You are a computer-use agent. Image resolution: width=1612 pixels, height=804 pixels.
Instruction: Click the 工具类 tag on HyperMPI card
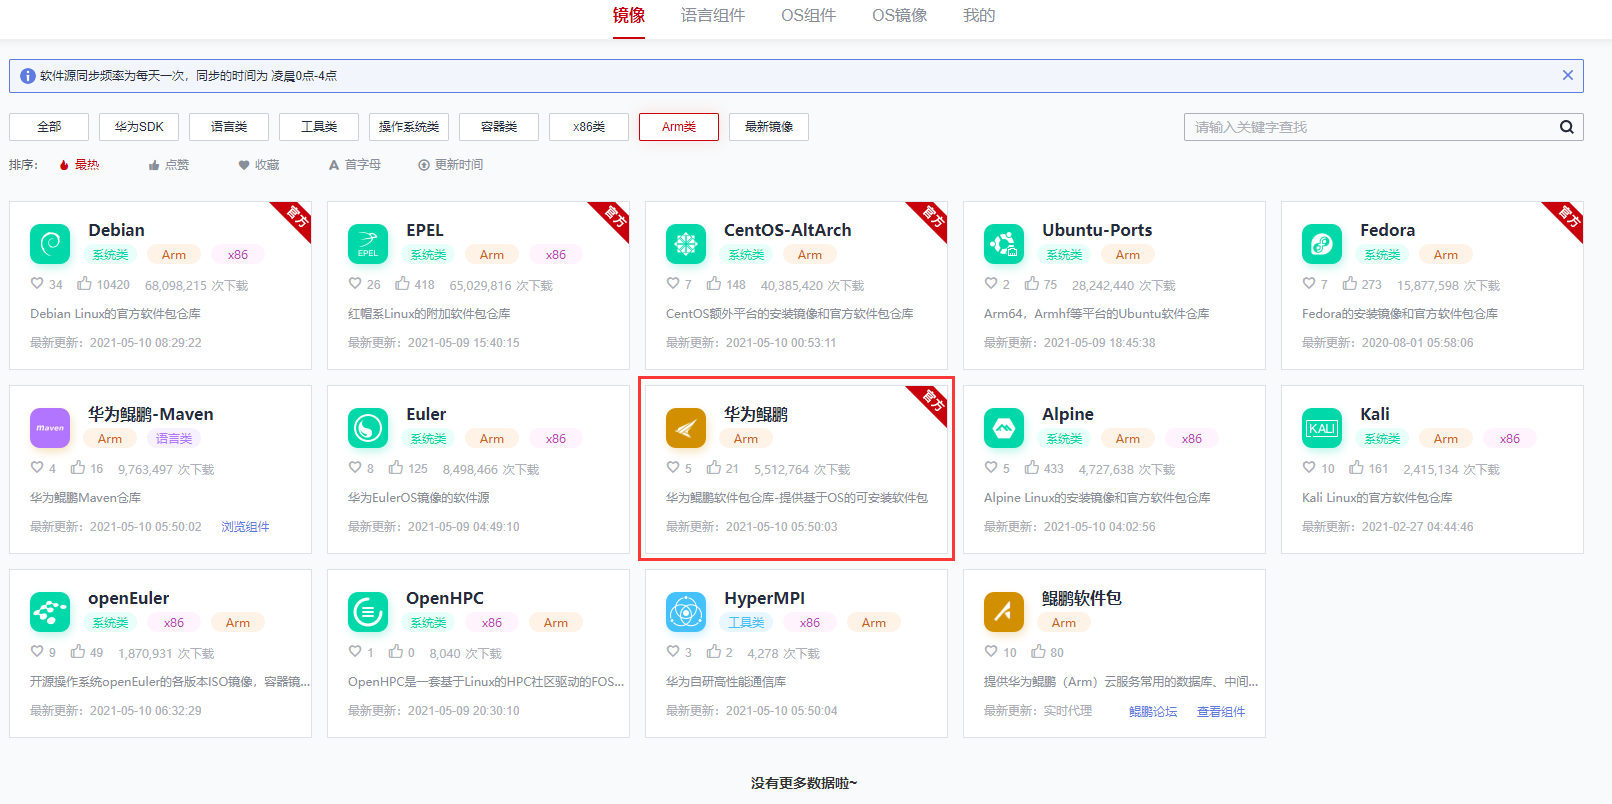coord(746,623)
